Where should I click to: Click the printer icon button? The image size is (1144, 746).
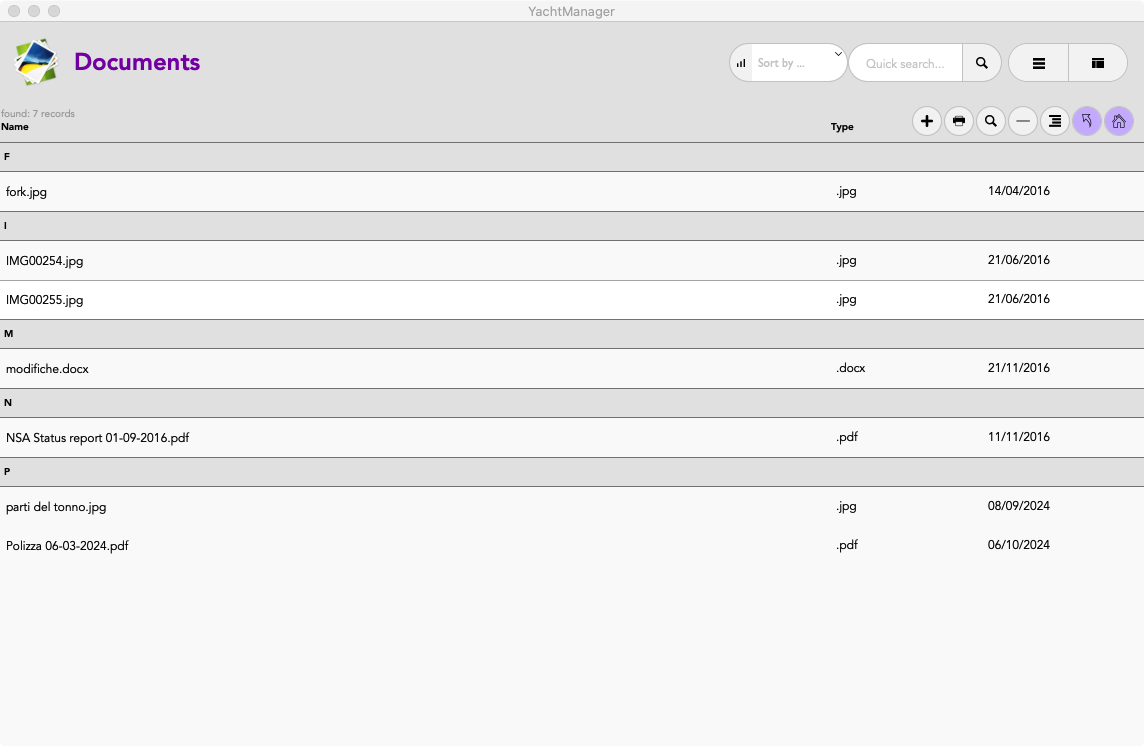[959, 122]
